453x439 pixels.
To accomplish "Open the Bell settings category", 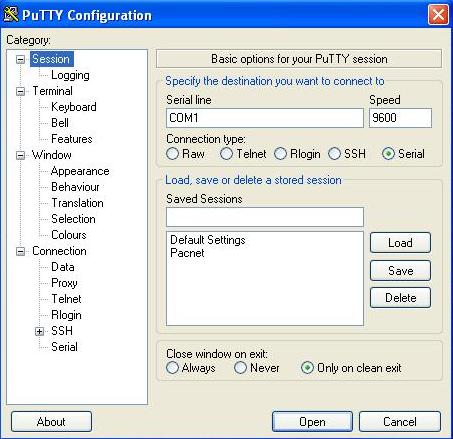I will [x=60, y=123].
